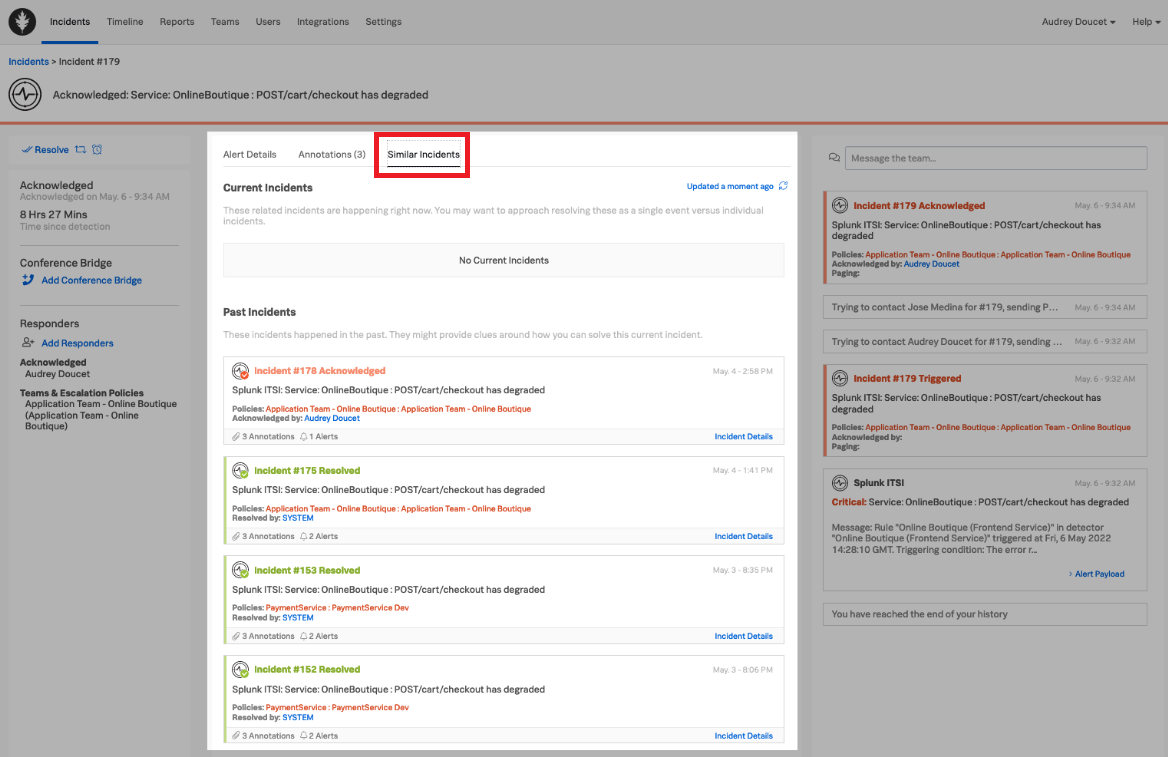
Task: Click the person icon beside Add Responders
Action: pyautogui.click(x=28, y=343)
